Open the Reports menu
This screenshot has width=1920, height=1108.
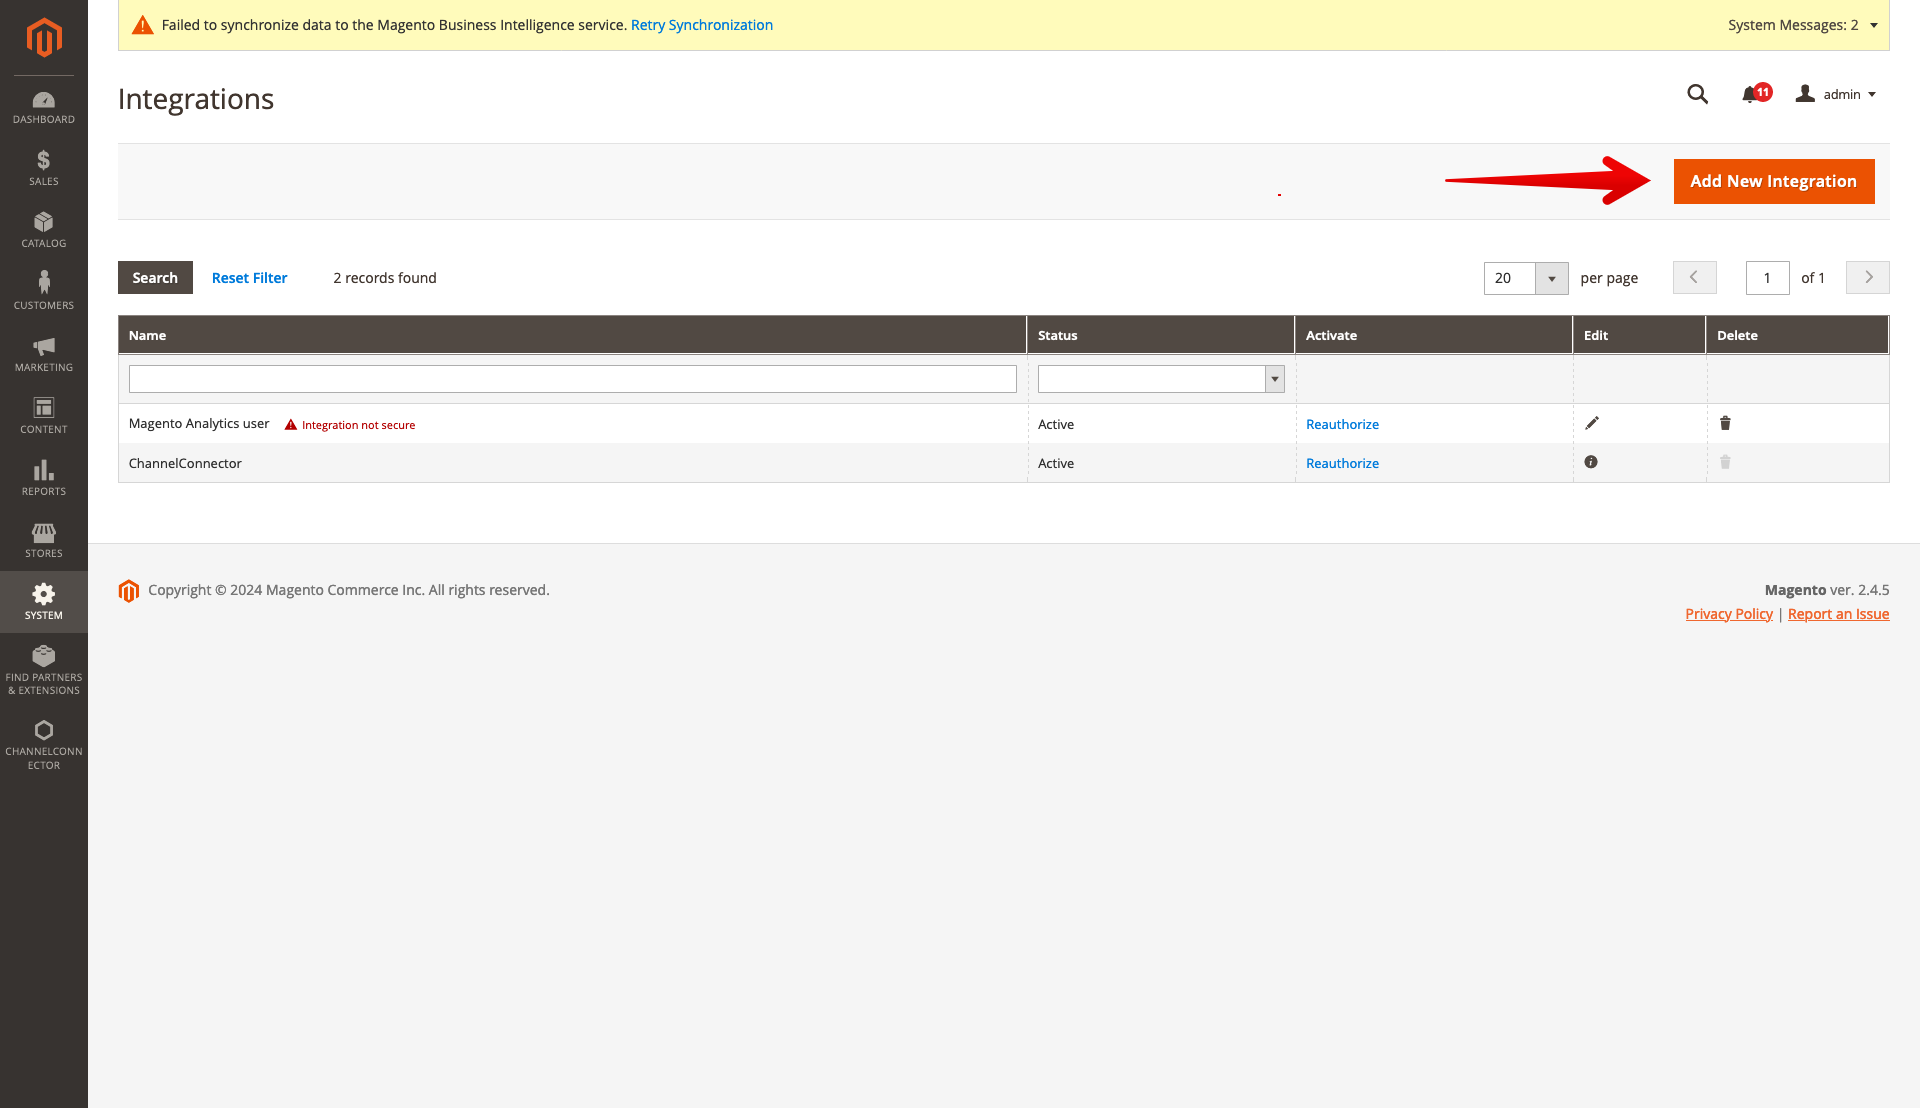point(43,478)
